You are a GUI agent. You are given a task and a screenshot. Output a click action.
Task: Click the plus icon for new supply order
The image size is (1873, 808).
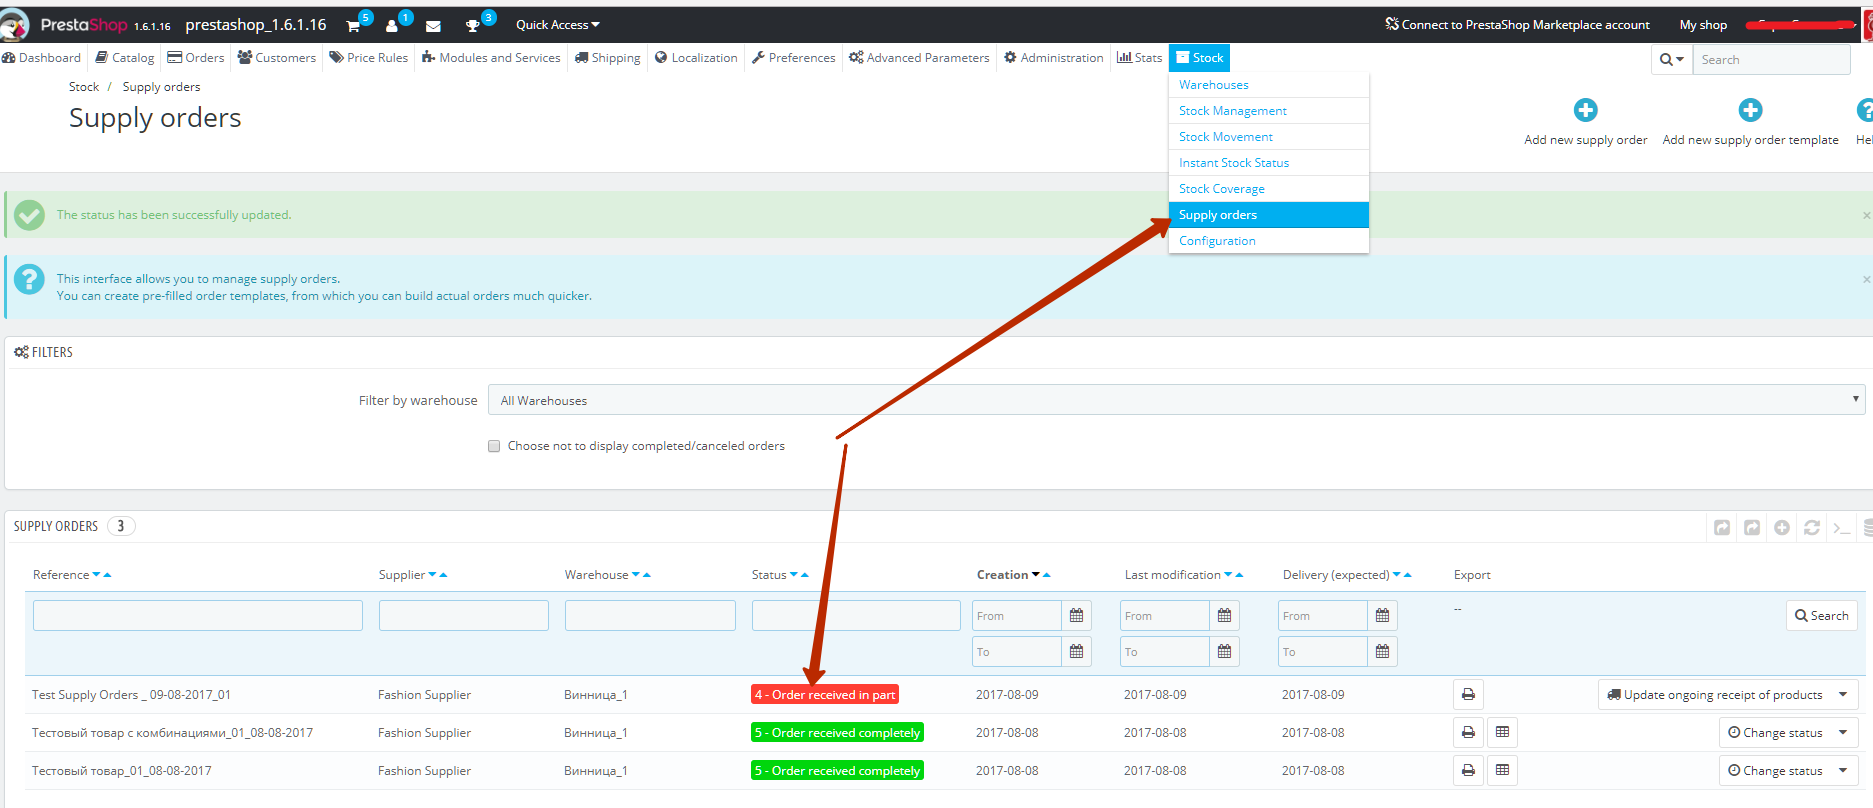point(1585,110)
